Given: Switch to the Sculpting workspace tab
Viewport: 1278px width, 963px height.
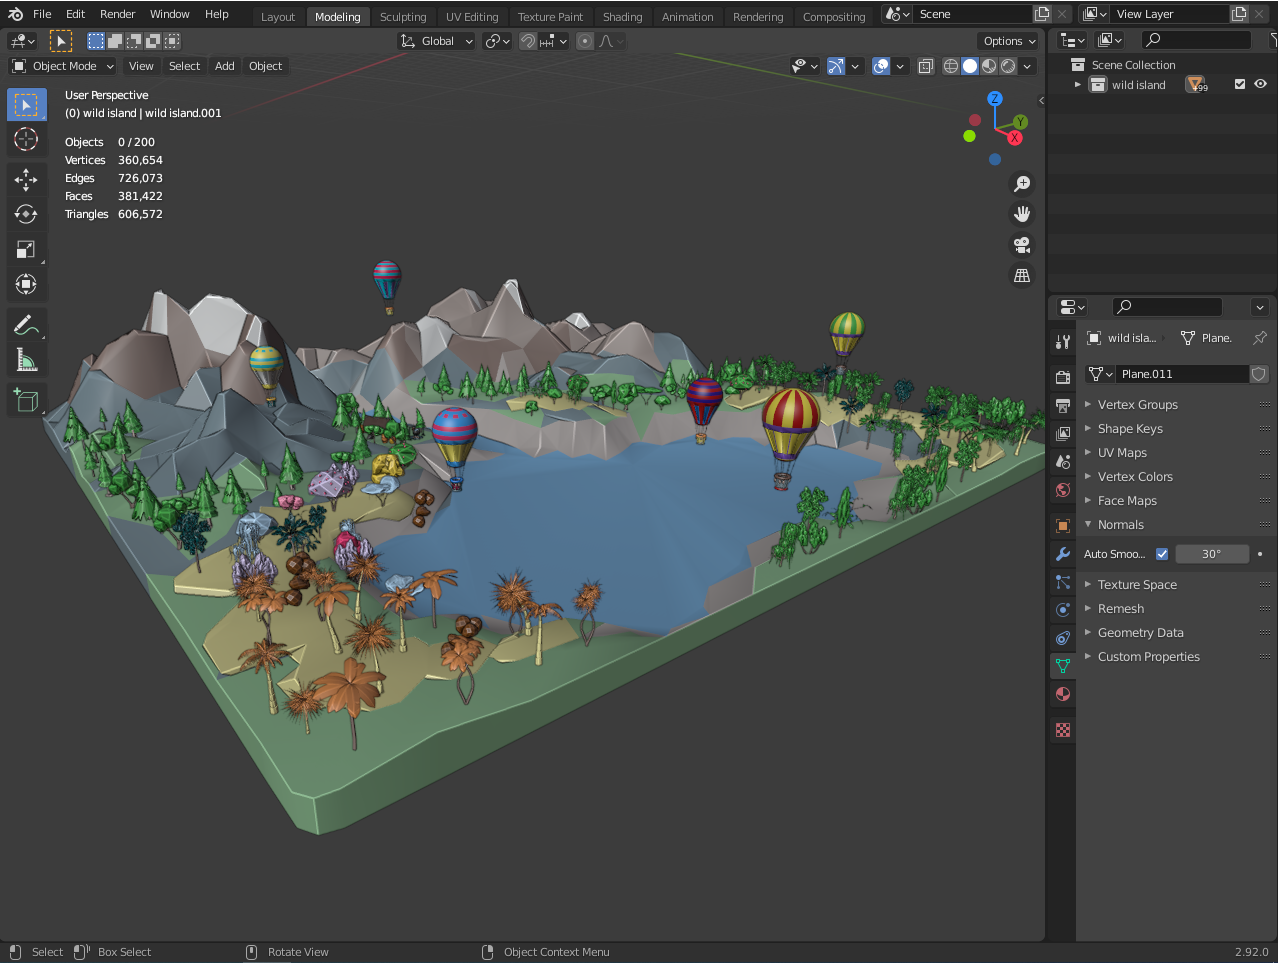Looking at the screenshot, I should pyautogui.click(x=403, y=17).
